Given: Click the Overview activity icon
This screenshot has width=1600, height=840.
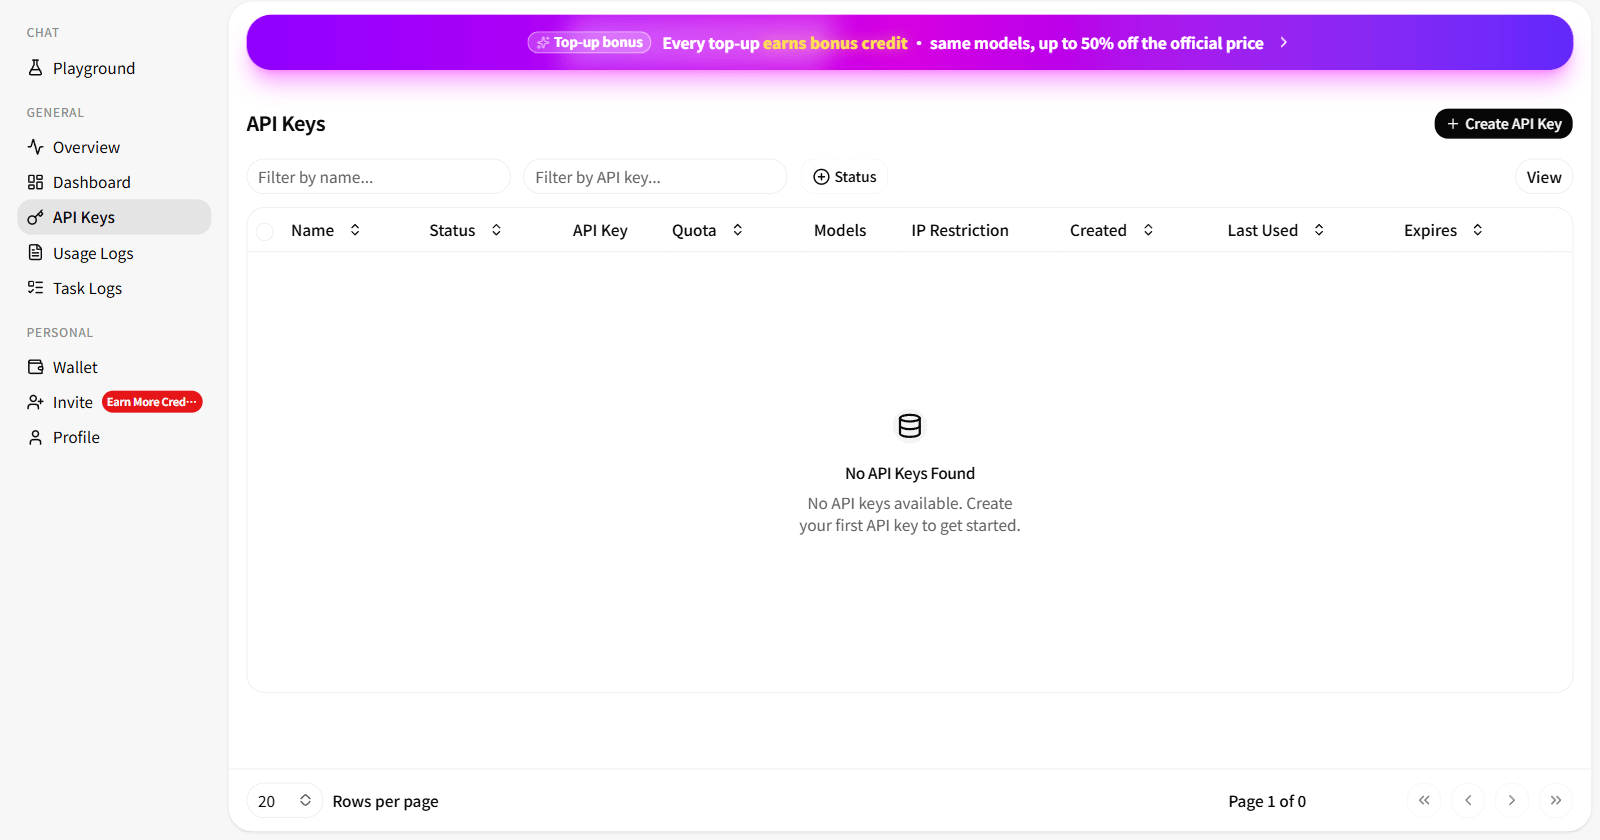Looking at the screenshot, I should [x=35, y=147].
